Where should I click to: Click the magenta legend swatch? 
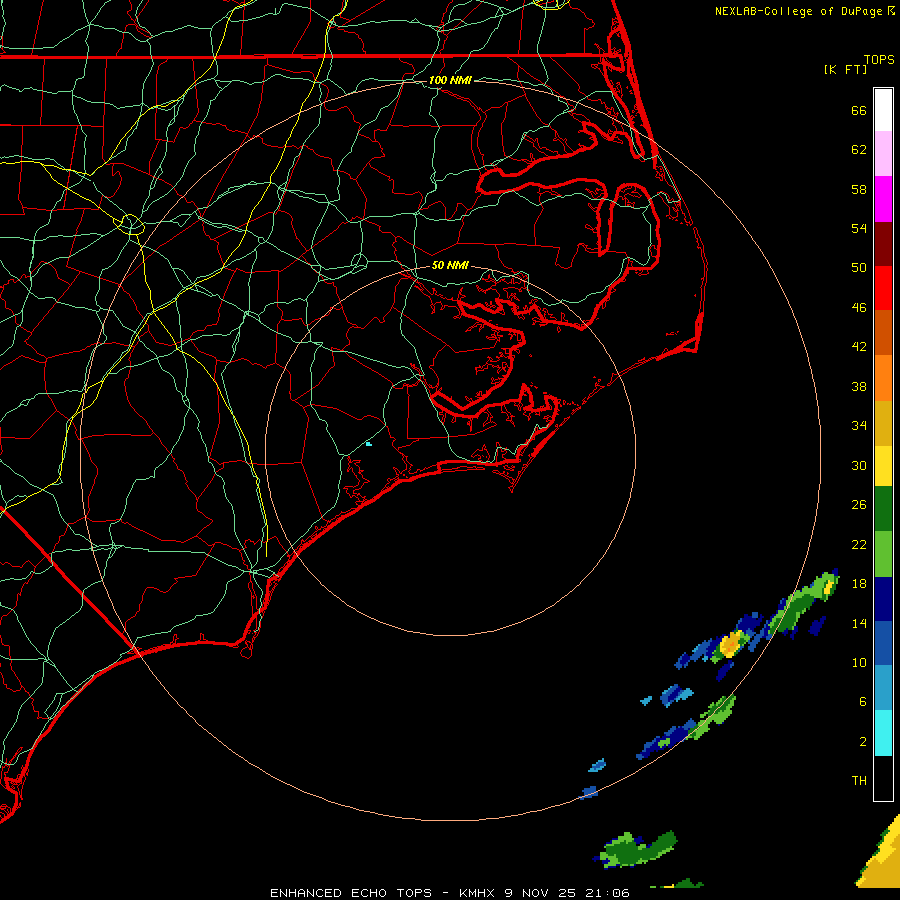tap(883, 199)
